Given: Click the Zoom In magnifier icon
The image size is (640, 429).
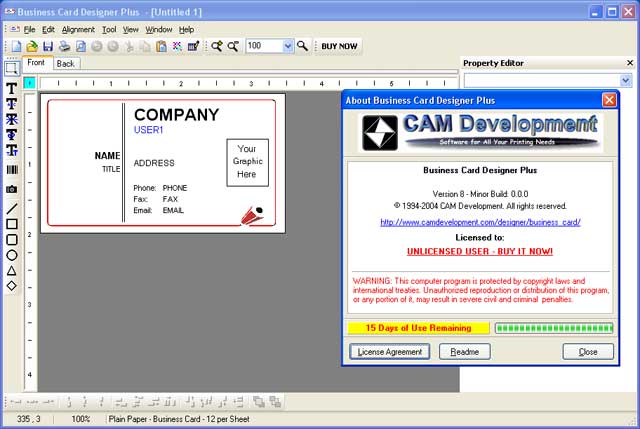Looking at the screenshot, I should click(x=216, y=46).
